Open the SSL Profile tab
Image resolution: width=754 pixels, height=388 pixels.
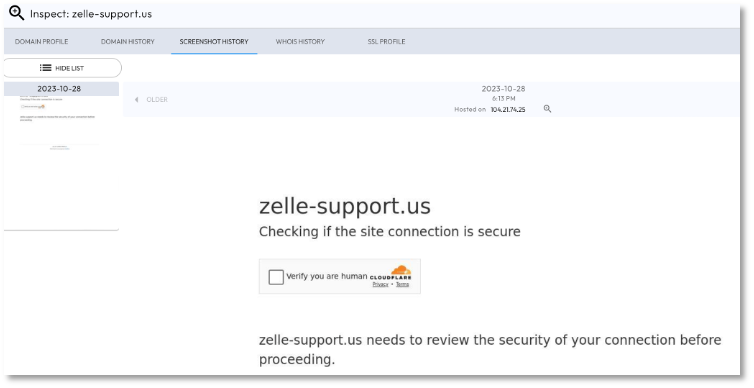point(386,41)
